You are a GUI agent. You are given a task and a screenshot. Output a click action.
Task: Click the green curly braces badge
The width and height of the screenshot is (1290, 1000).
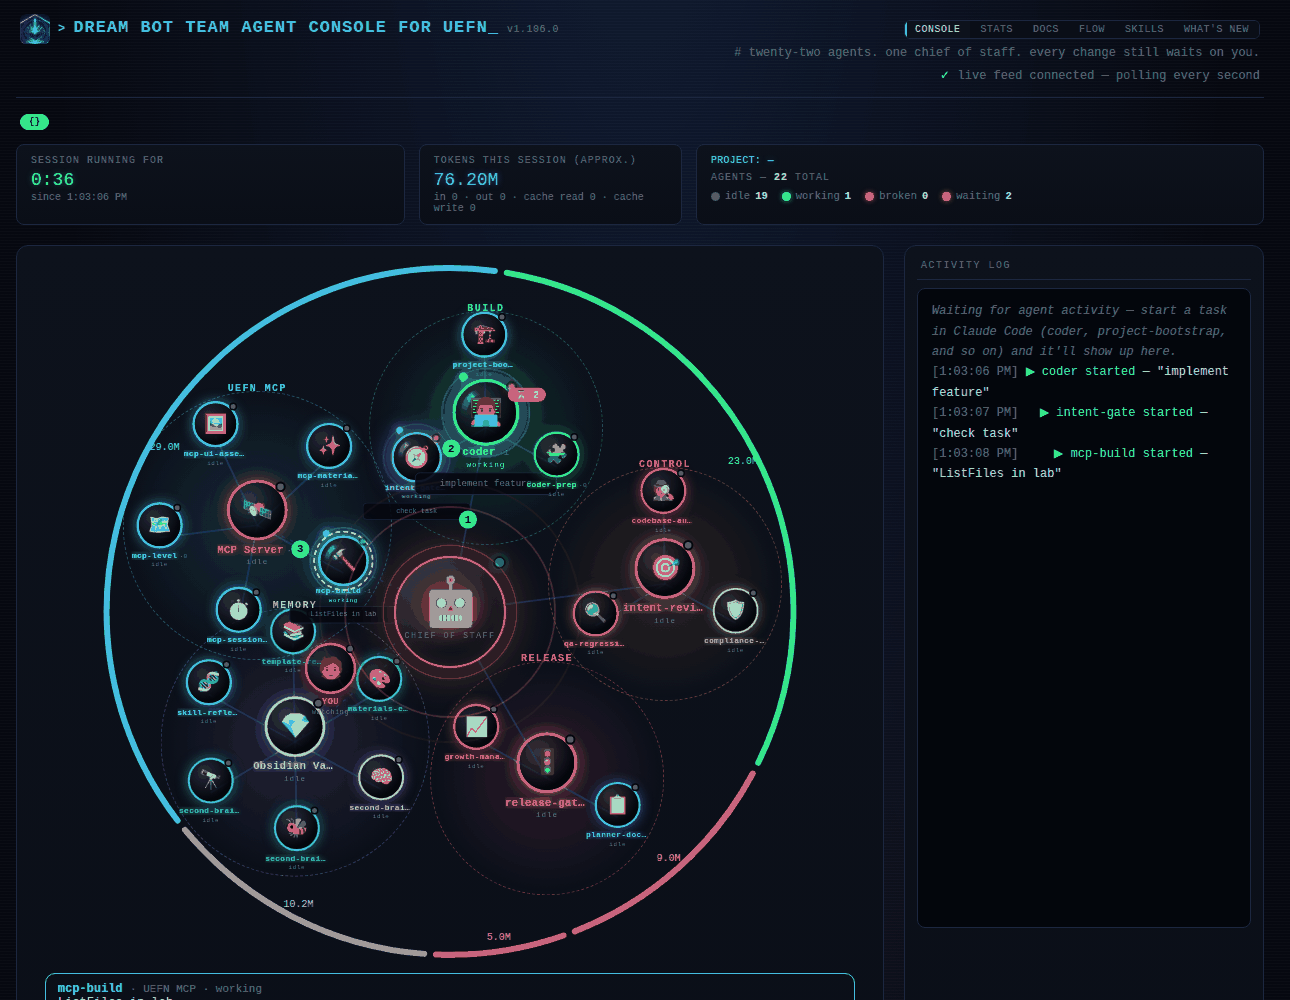pos(34,122)
